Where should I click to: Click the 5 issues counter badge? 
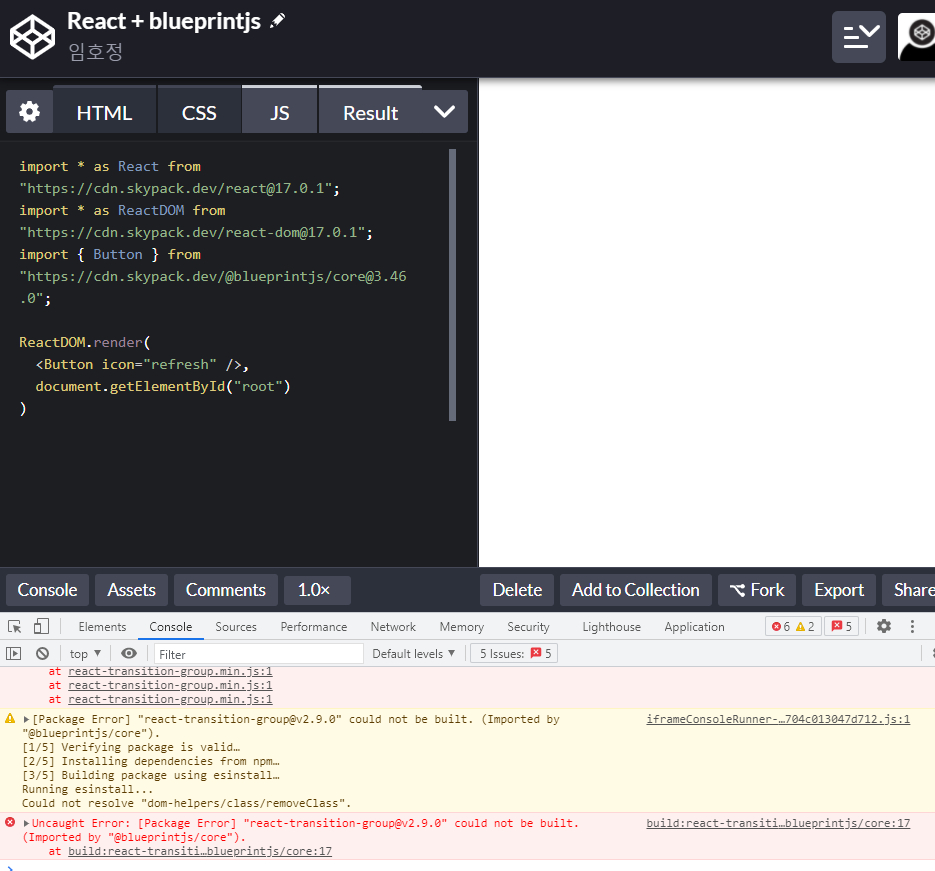(x=841, y=626)
